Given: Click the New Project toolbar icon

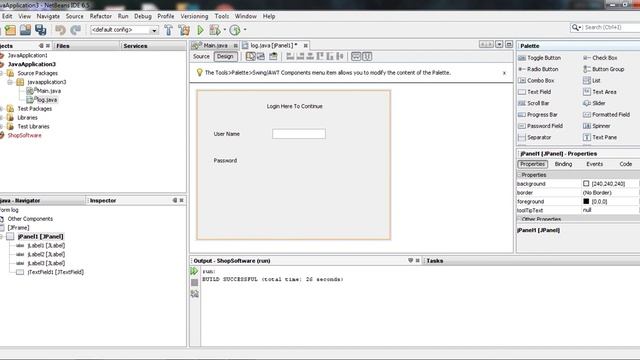Looking at the screenshot, I should pyautogui.click(x=10, y=30).
